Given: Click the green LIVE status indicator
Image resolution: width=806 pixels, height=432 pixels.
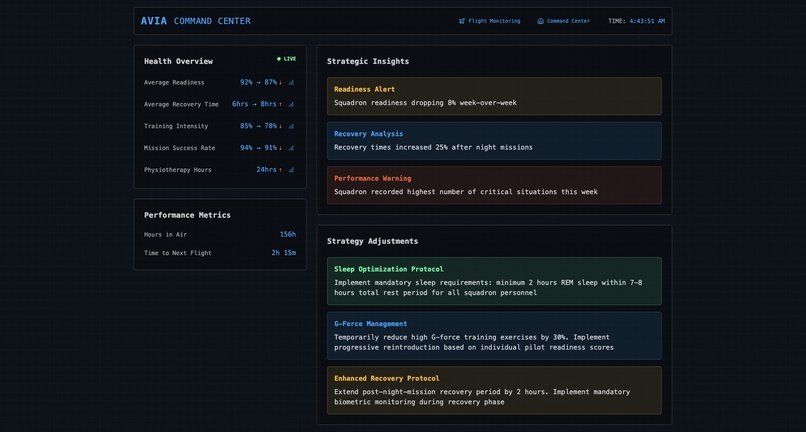Looking at the screenshot, I should (286, 59).
